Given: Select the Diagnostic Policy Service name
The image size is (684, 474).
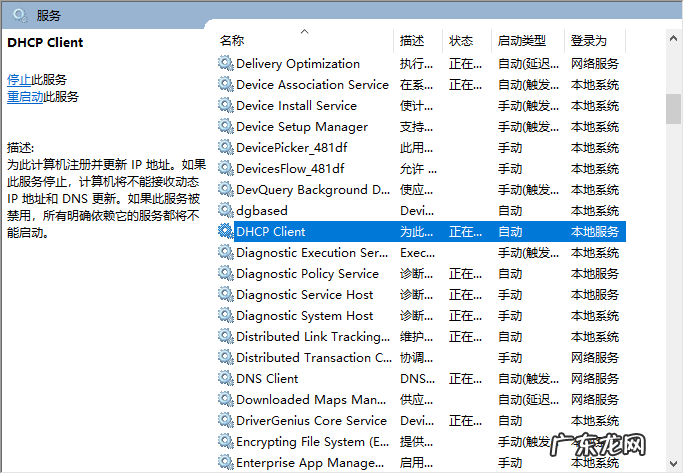Looking at the screenshot, I should pyautogui.click(x=308, y=273).
